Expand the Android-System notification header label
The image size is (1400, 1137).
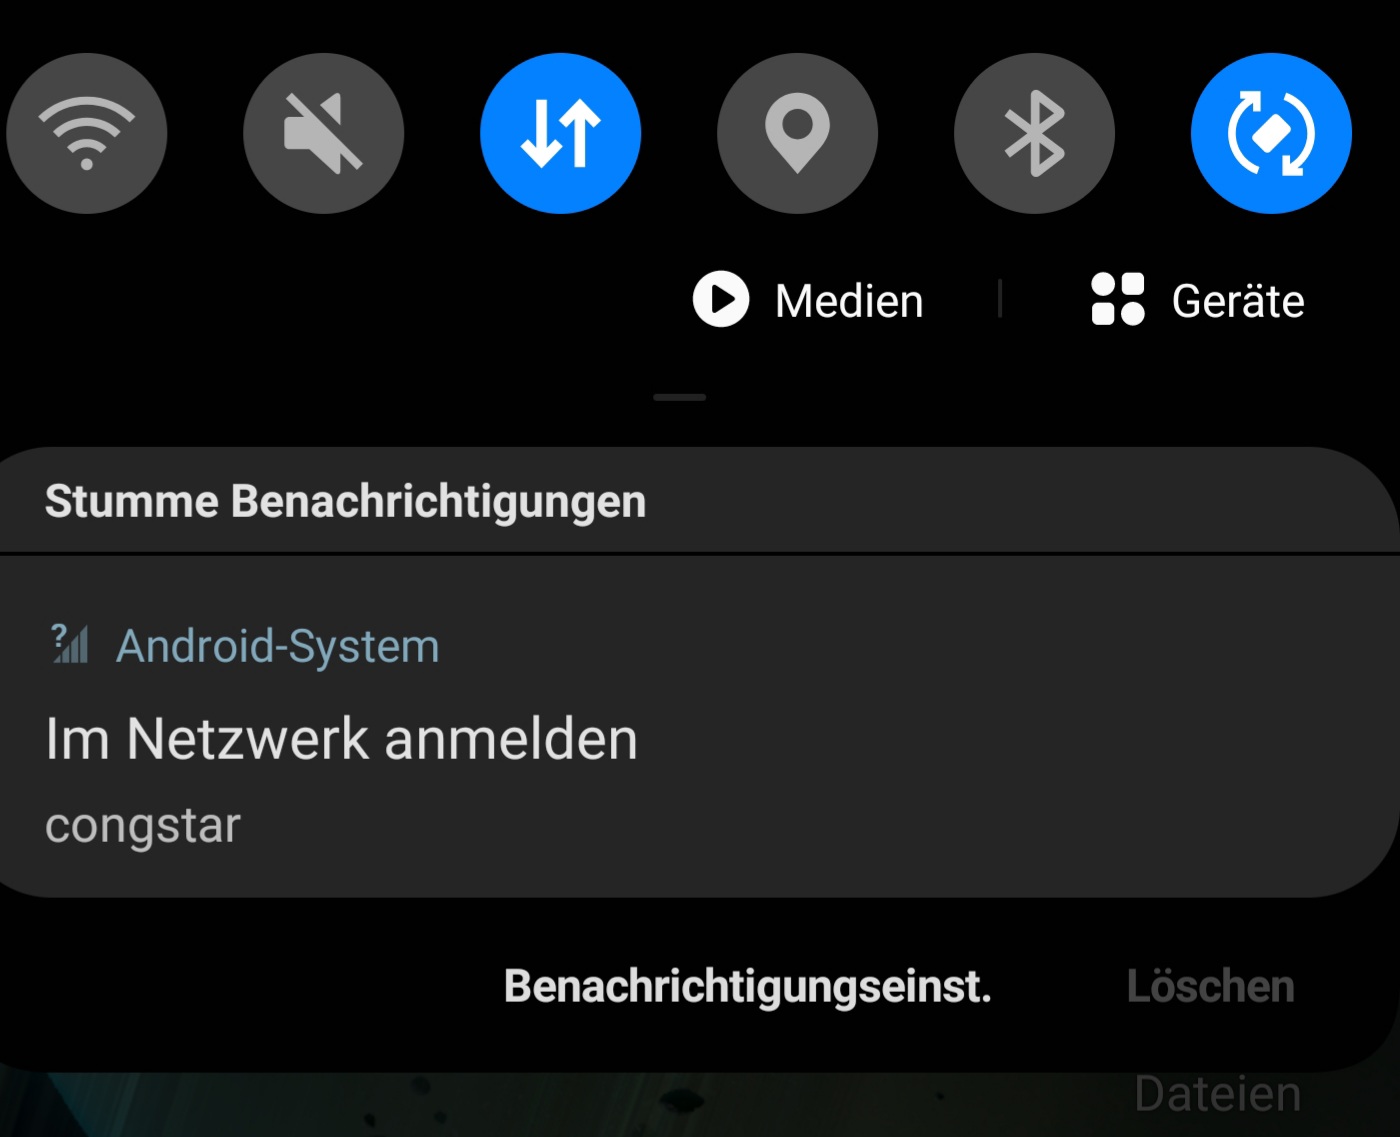coord(278,646)
